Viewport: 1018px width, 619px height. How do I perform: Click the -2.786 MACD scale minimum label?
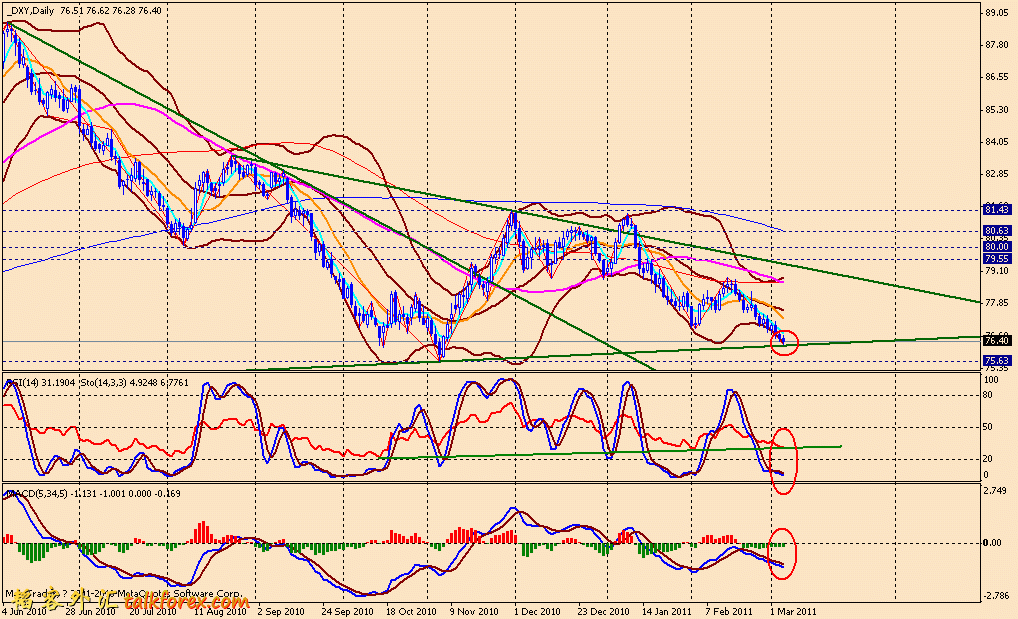(997, 595)
